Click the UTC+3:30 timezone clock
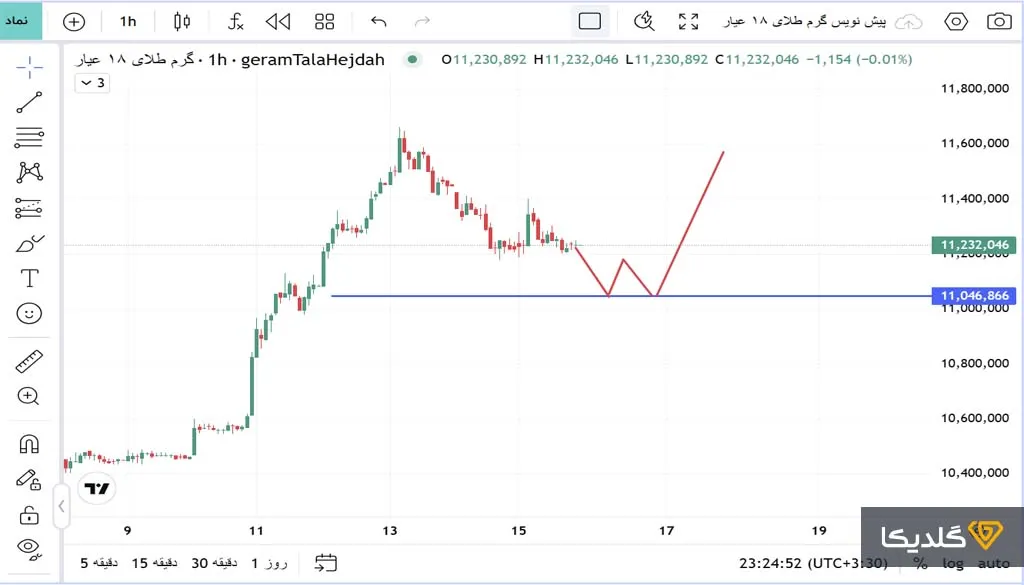 pyautogui.click(x=811, y=563)
